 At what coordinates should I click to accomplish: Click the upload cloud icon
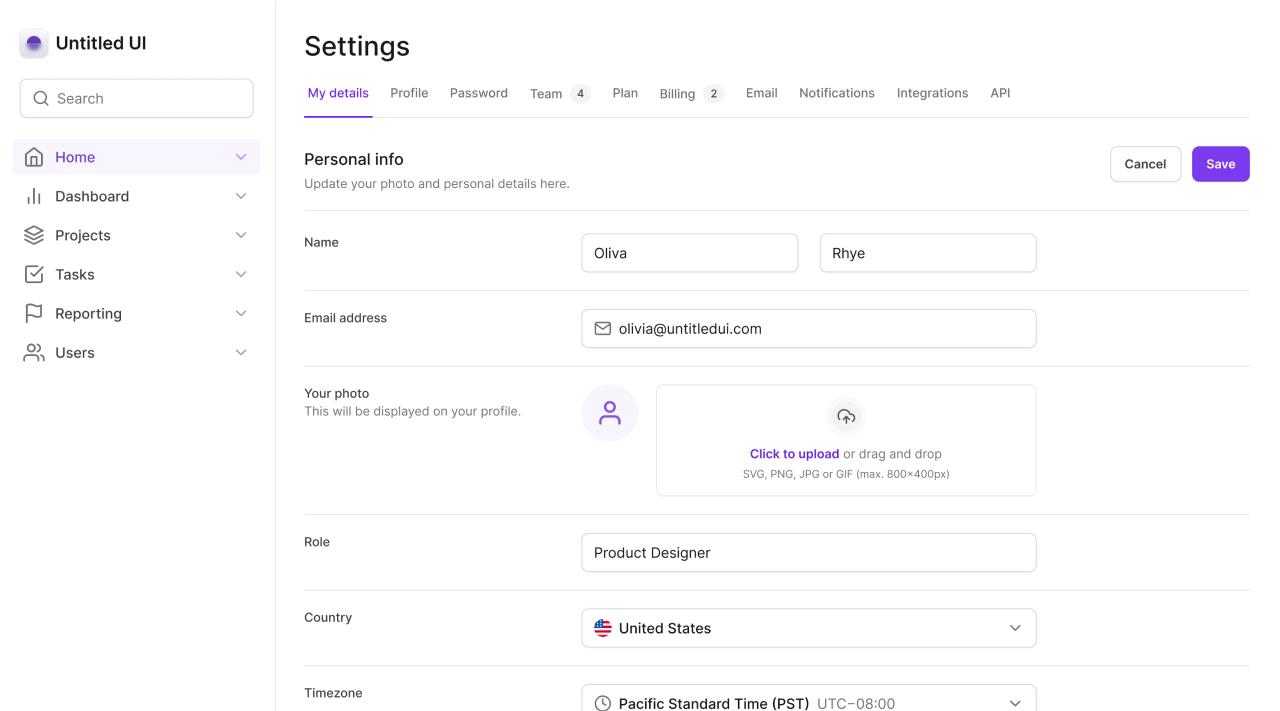point(846,416)
